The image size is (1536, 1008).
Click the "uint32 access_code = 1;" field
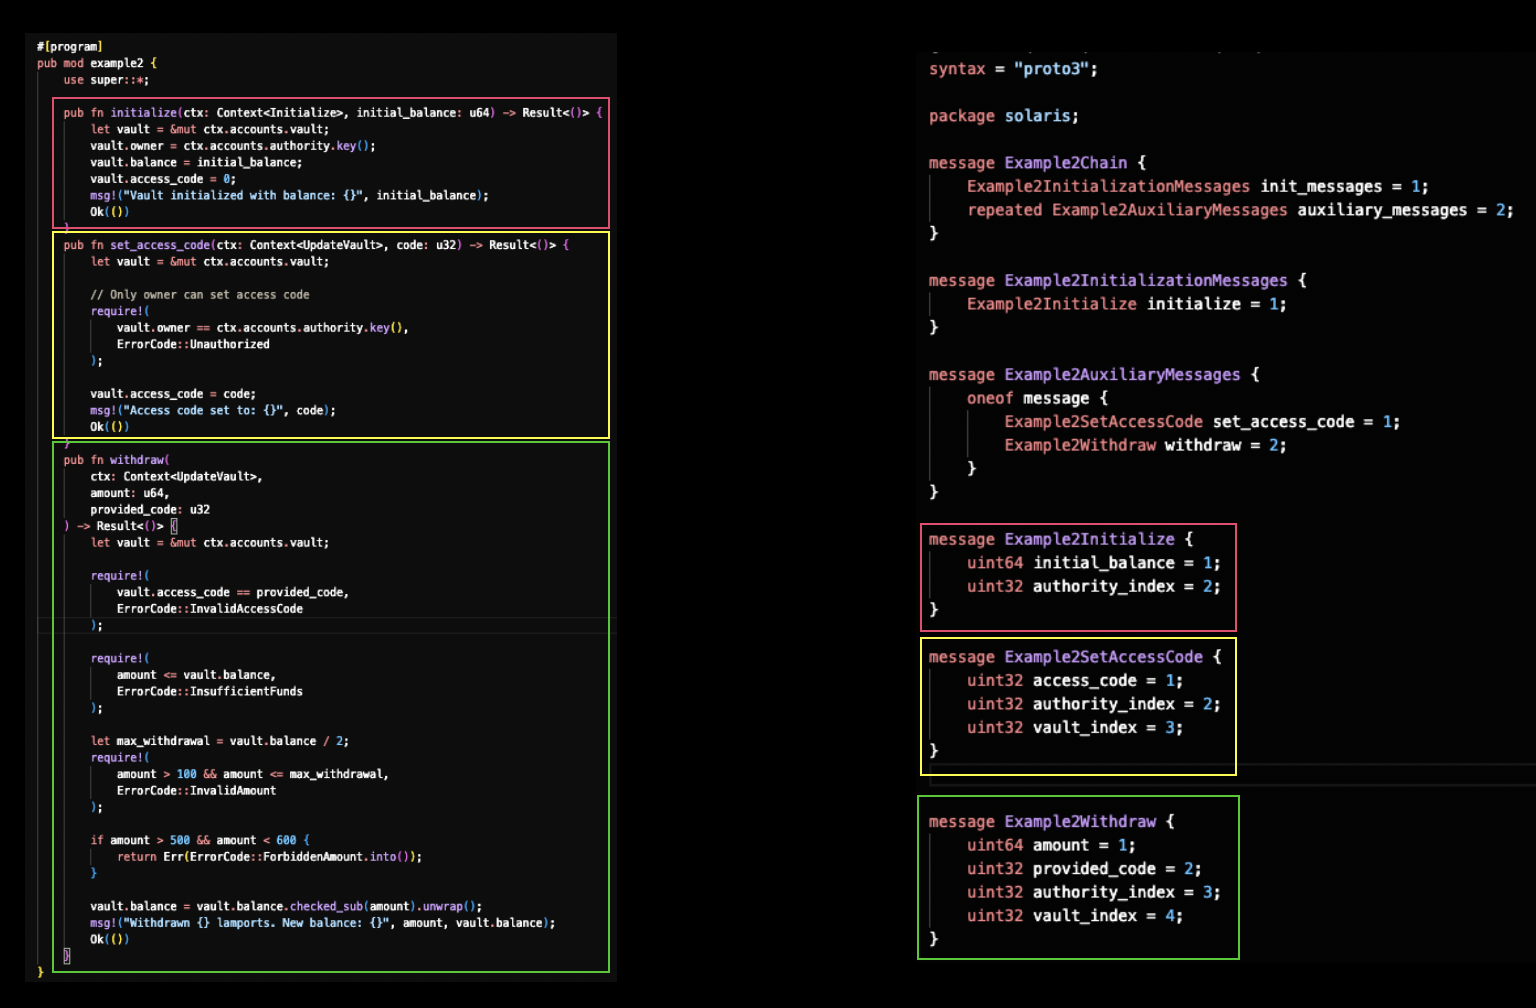1074,681
